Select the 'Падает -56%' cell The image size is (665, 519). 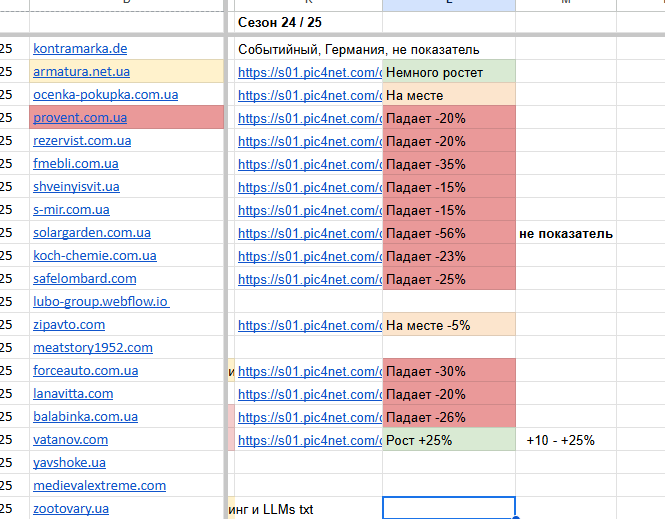[x=449, y=232]
